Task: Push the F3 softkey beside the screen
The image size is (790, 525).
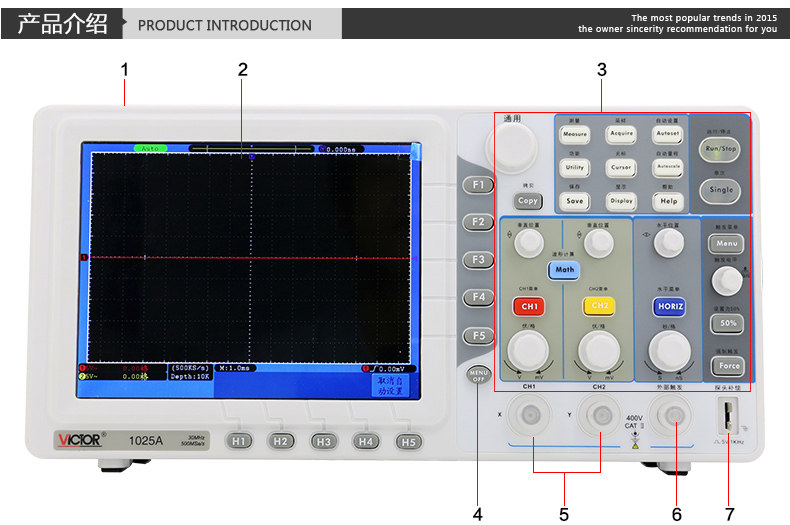Action: tap(478, 260)
